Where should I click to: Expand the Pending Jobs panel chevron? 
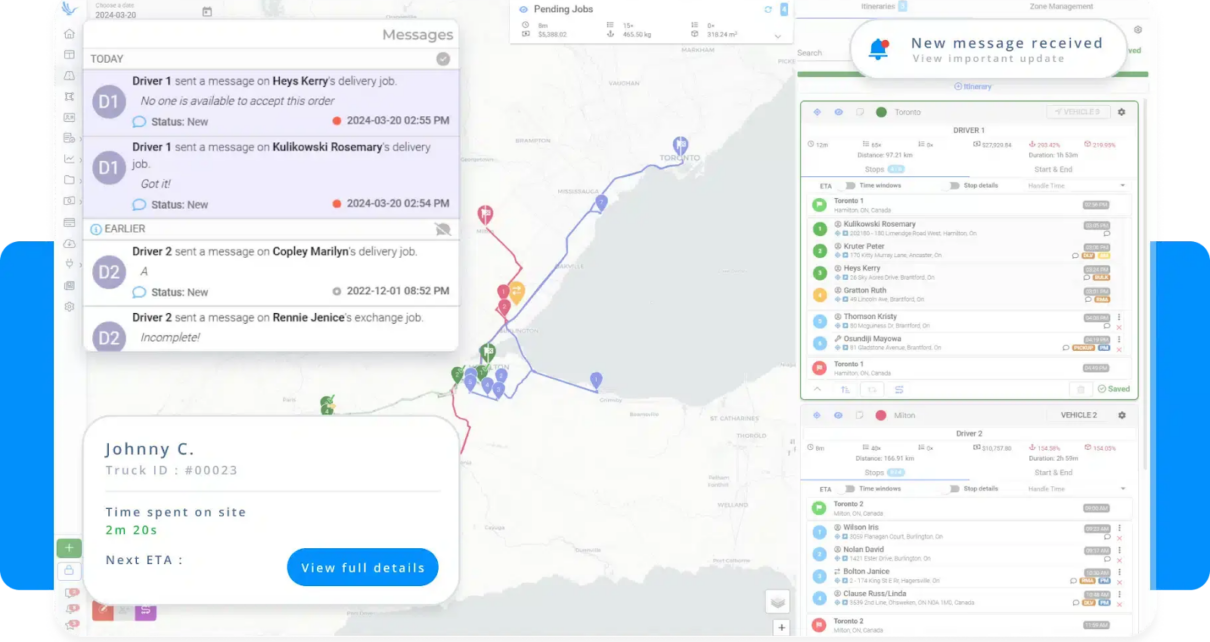pyautogui.click(x=777, y=36)
